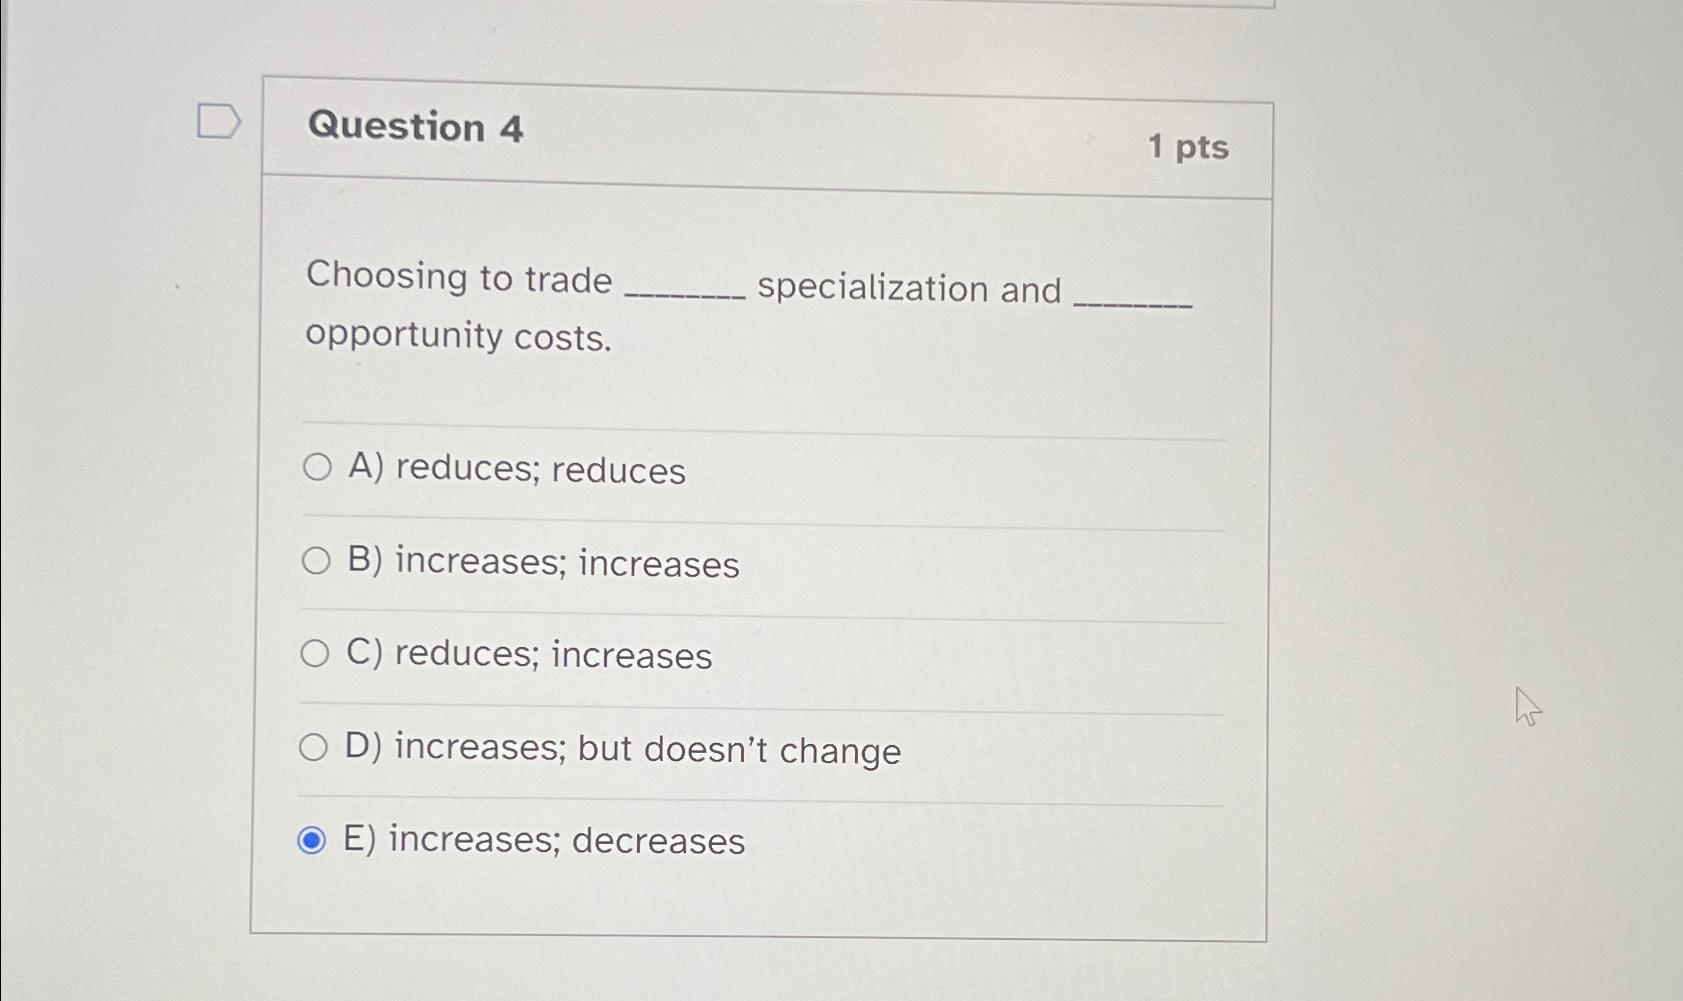The image size is (1683, 1001).
Task: Click the filled radio beside option E
Action: tap(312, 841)
